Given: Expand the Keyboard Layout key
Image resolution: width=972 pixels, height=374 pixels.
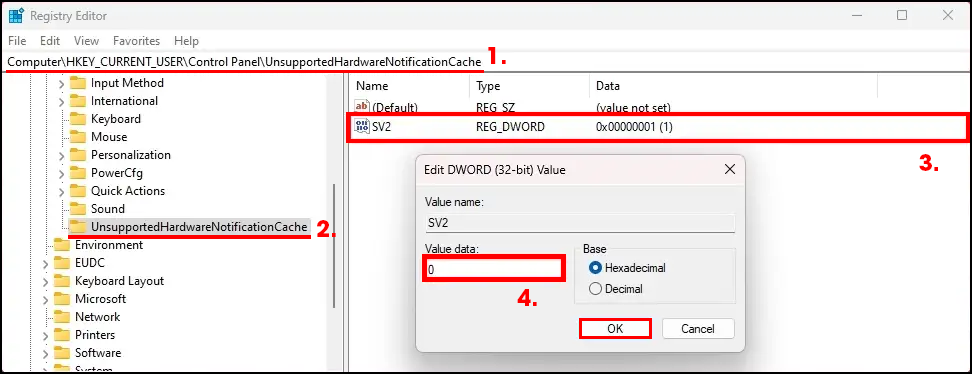Looking at the screenshot, I should [45, 281].
